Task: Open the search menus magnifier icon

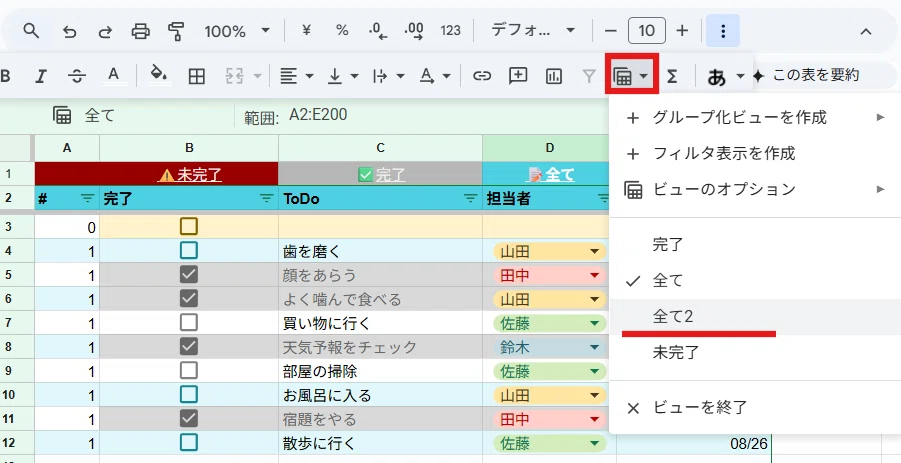Action: (31, 31)
